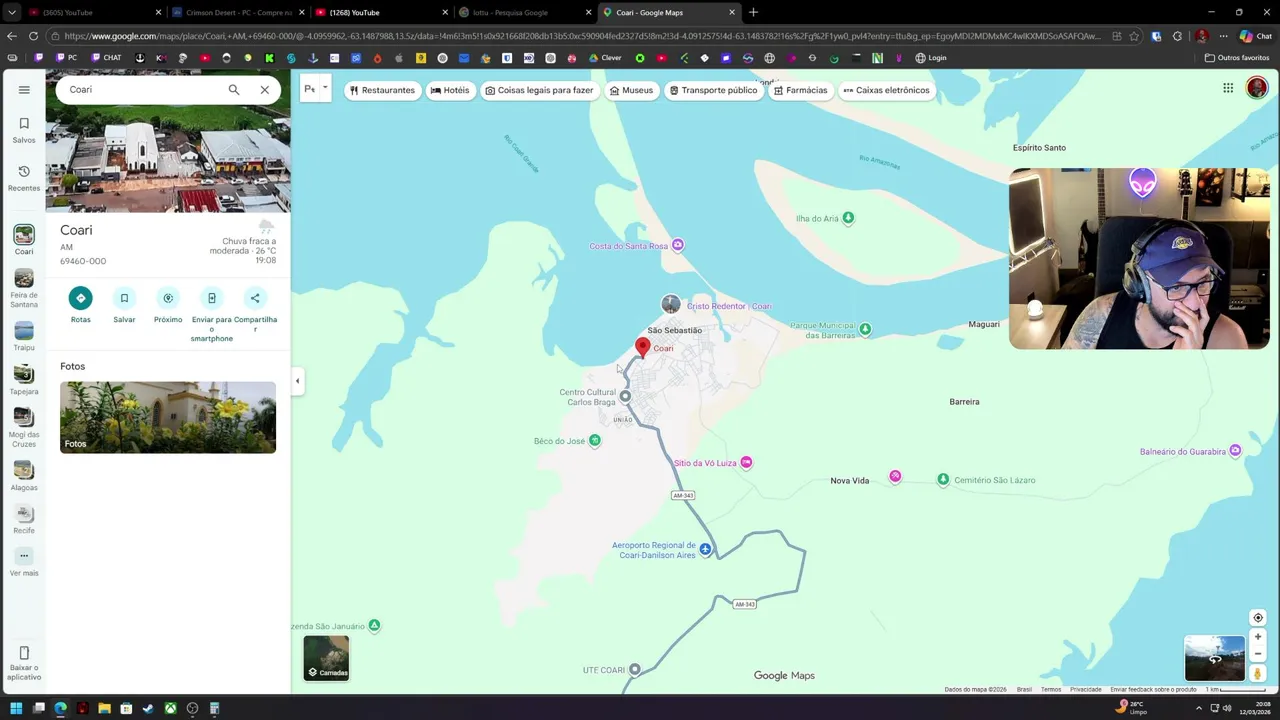Select Traipu recent place

[24, 336]
